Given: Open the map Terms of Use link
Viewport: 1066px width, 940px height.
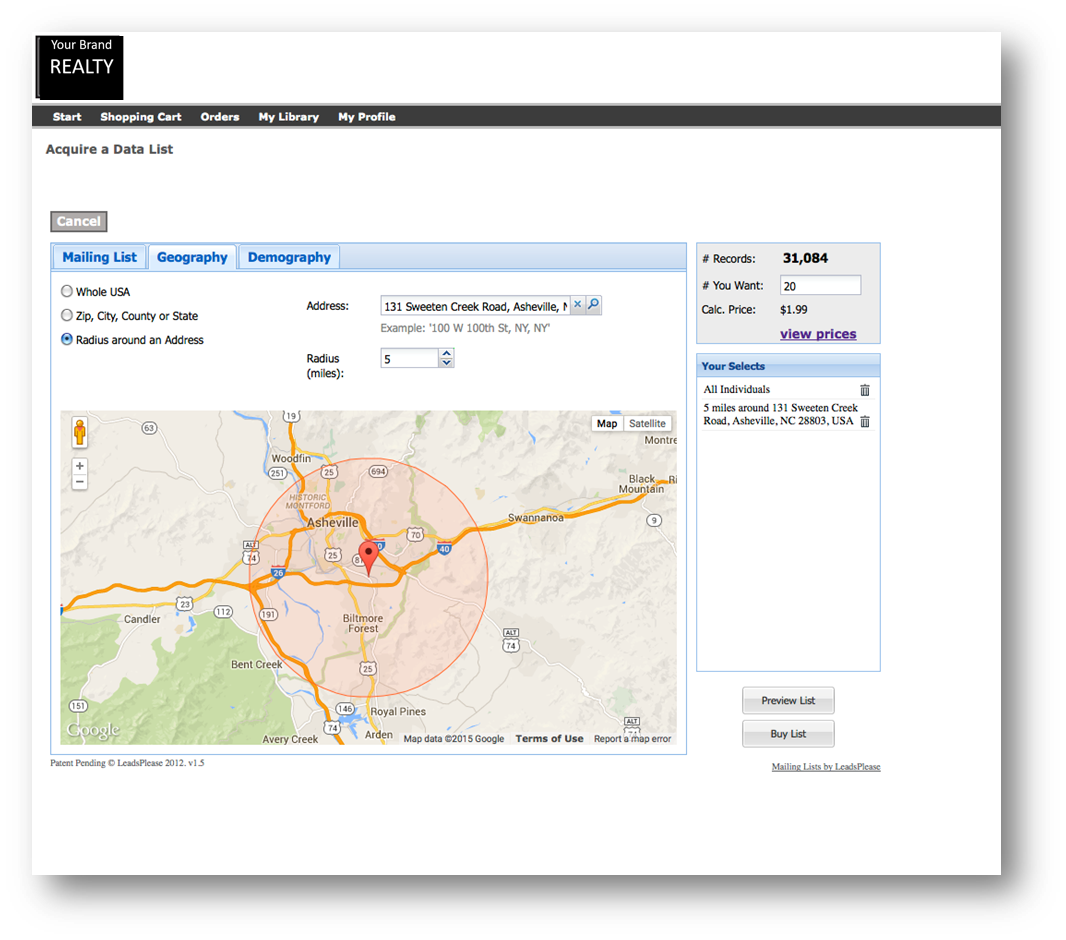Looking at the screenshot, I should [549, 739].
